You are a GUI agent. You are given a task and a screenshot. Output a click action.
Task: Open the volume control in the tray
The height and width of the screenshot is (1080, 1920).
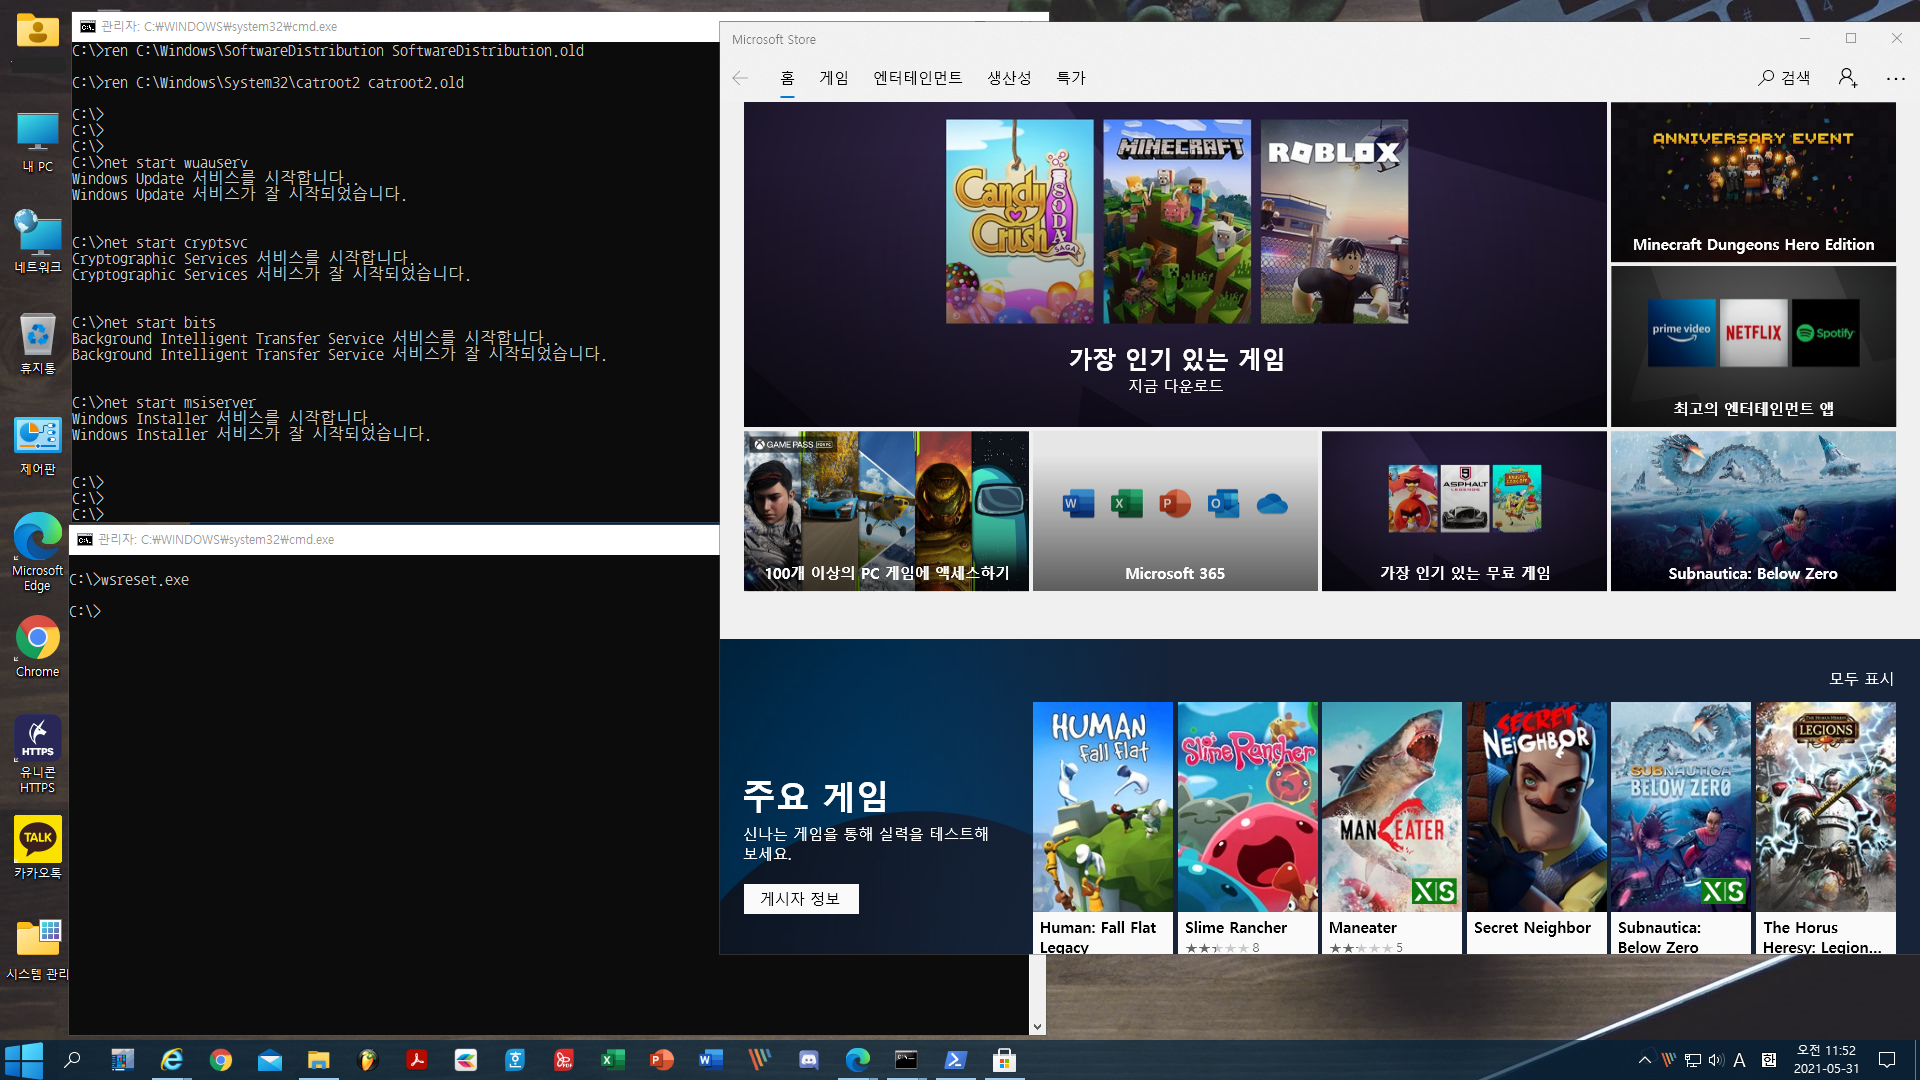click(1716, 1060)
